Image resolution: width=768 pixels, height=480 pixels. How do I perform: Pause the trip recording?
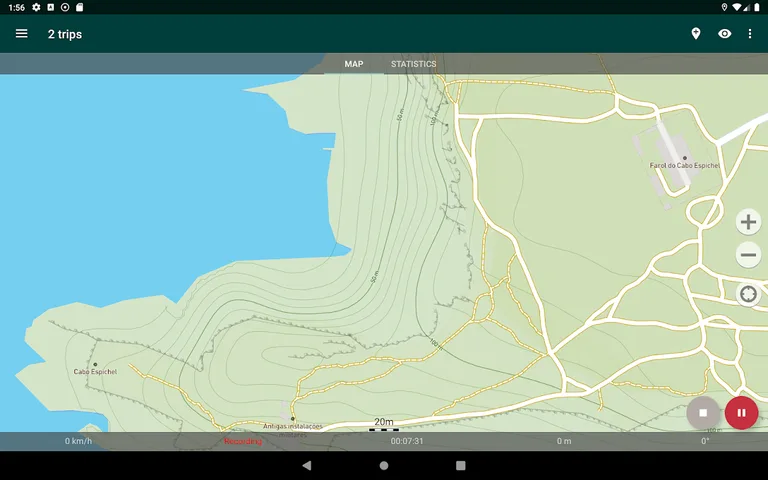742,413
